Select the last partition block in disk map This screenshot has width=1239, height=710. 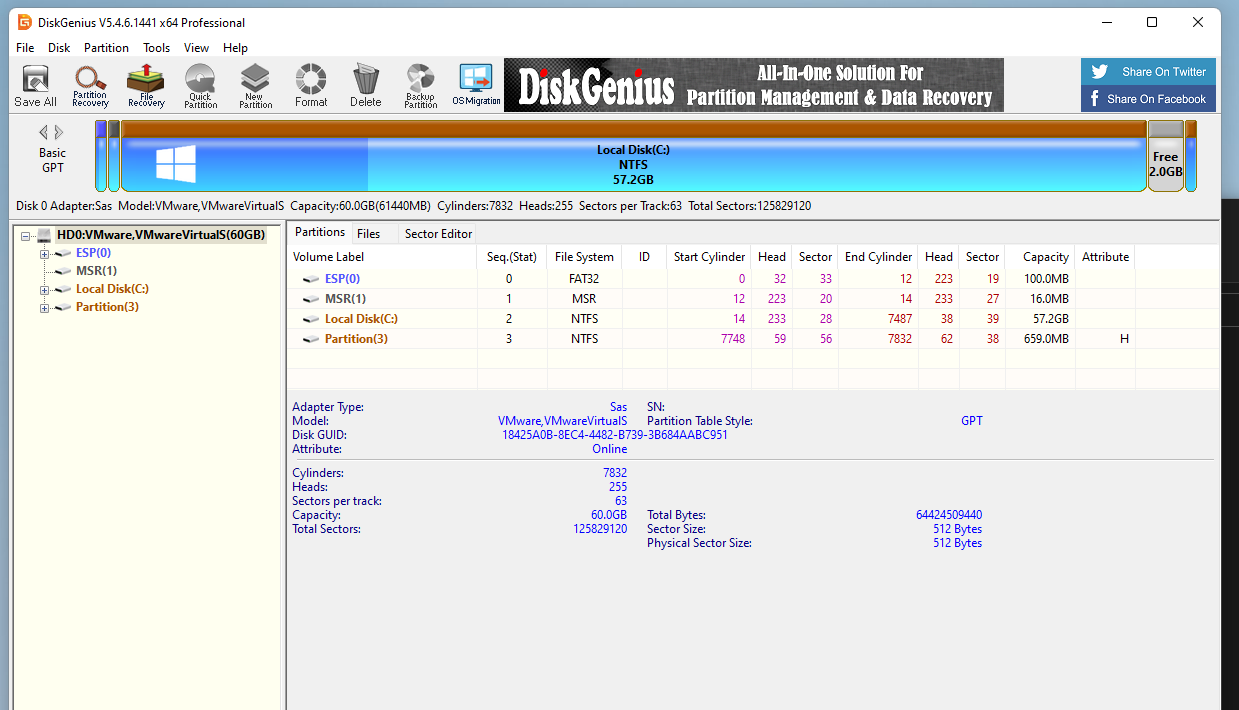[1191, 156]
